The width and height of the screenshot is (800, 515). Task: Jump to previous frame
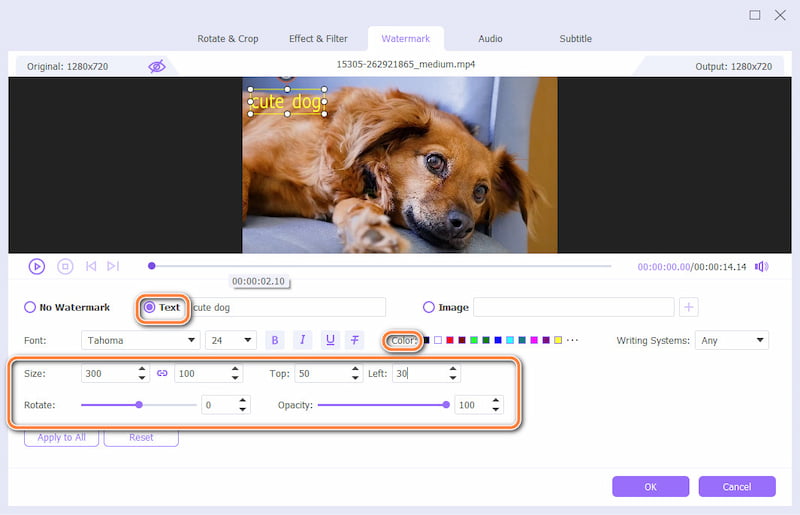coord(91,266)
